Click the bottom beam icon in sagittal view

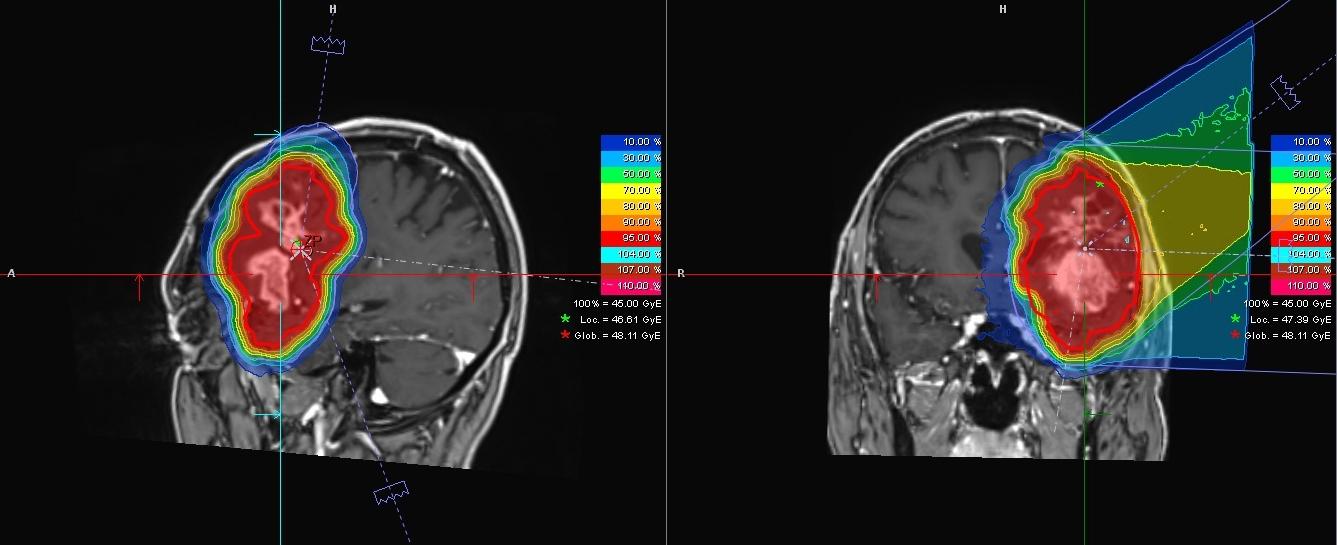coord(390,493)
